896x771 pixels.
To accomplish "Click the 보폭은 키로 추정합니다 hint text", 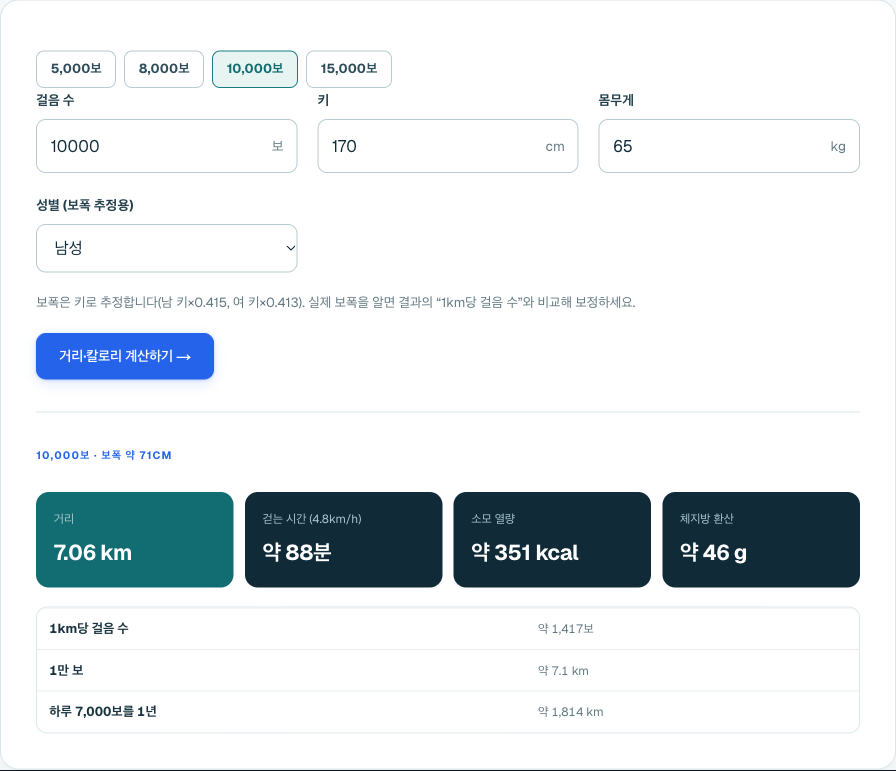I will coord(336,302).
